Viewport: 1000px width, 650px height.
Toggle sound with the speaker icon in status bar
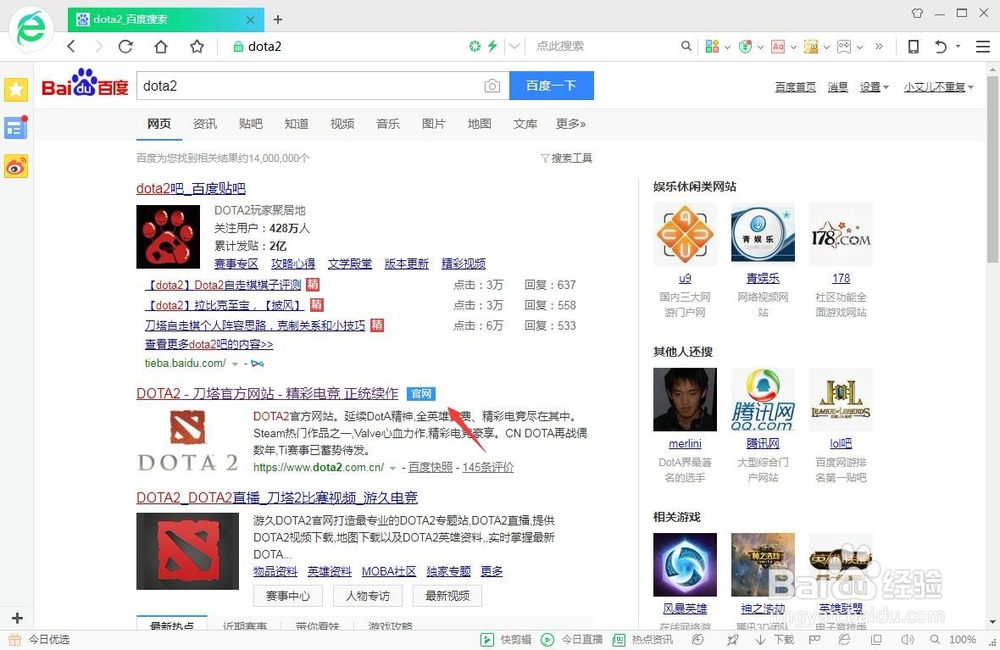[906, 639]
